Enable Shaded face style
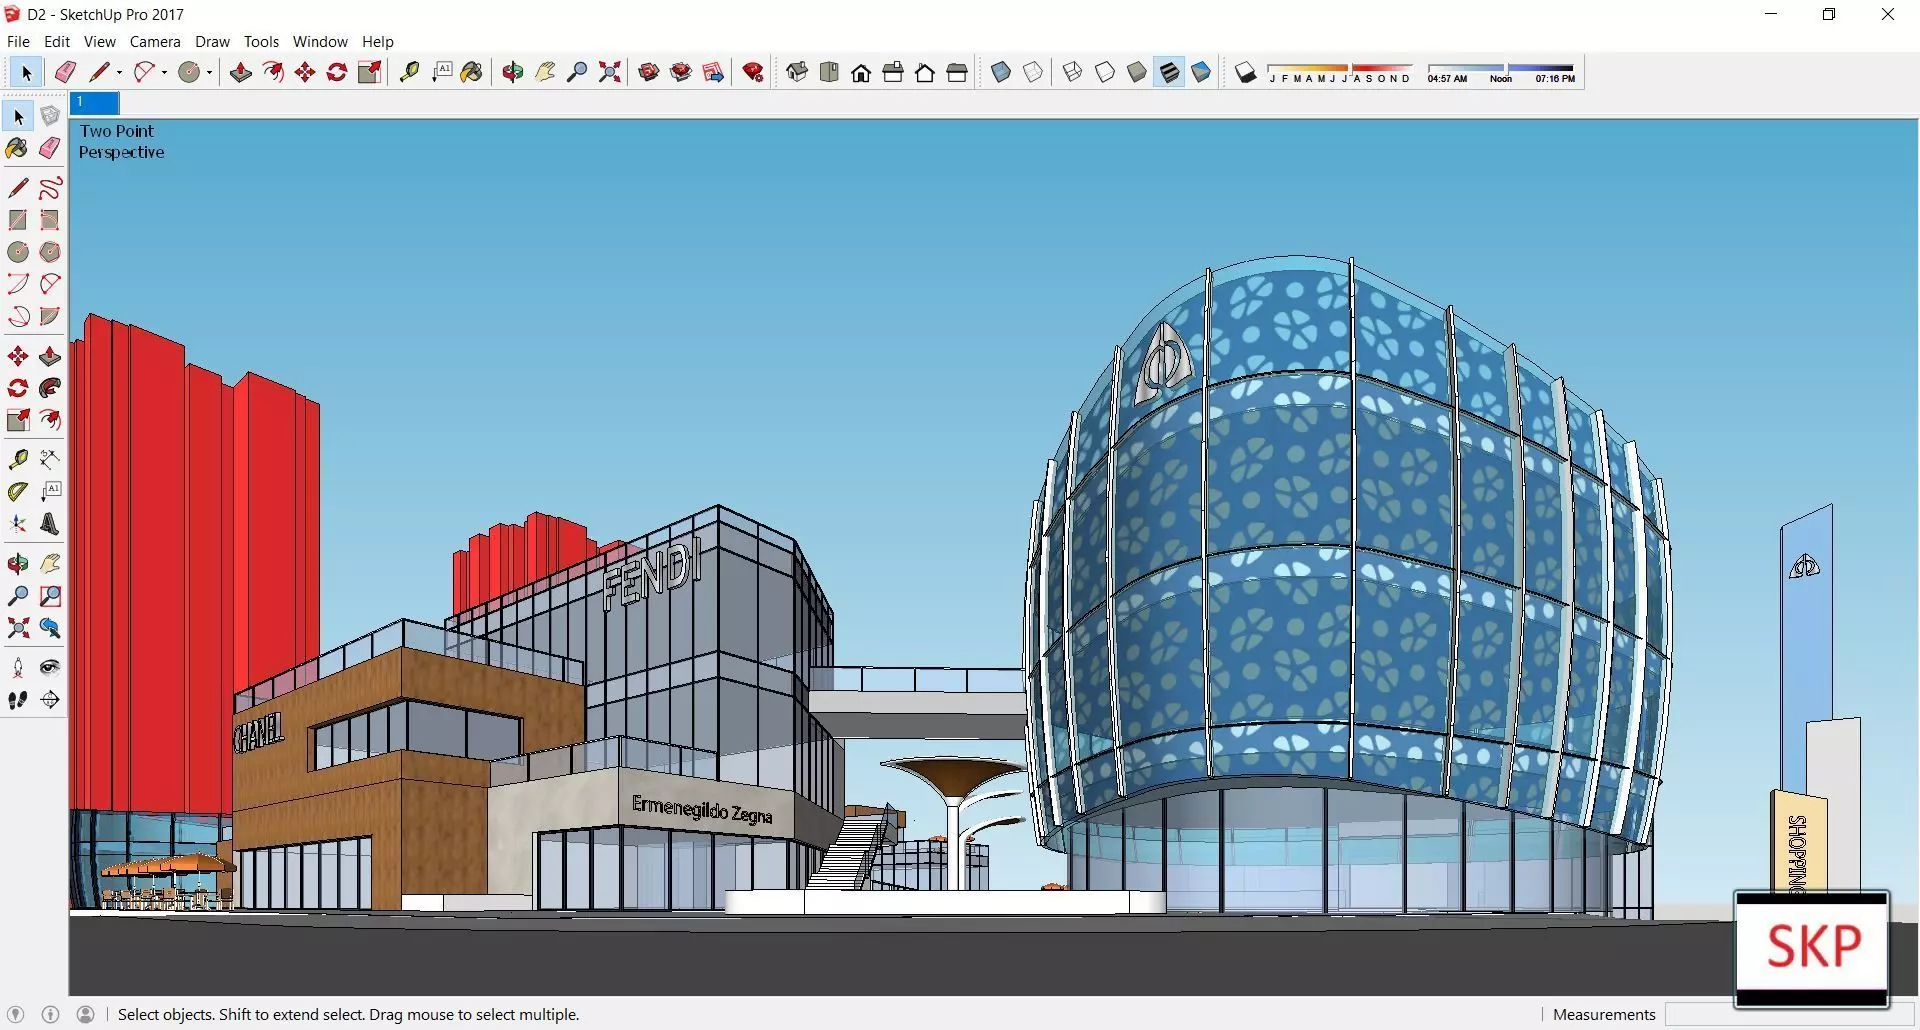This screenshot has width=1920, height=1030. [x=1137, y=72]
